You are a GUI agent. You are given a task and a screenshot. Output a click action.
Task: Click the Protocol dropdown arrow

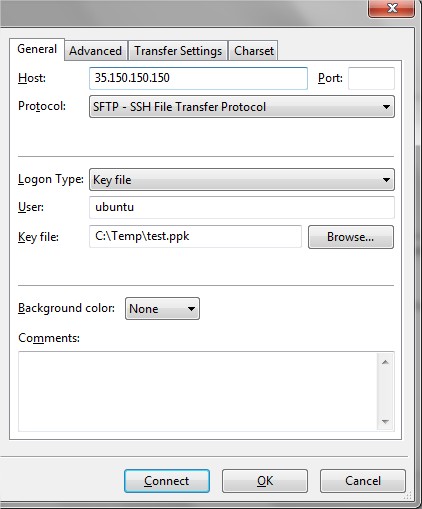386,107
